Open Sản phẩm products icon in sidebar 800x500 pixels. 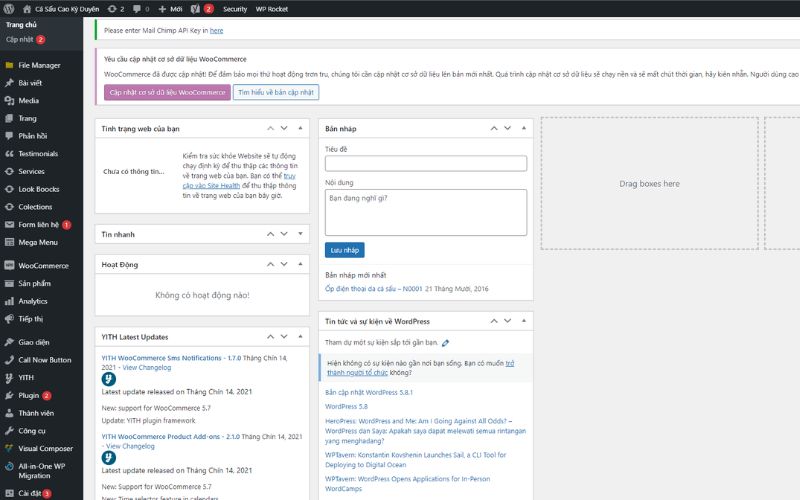9,283
